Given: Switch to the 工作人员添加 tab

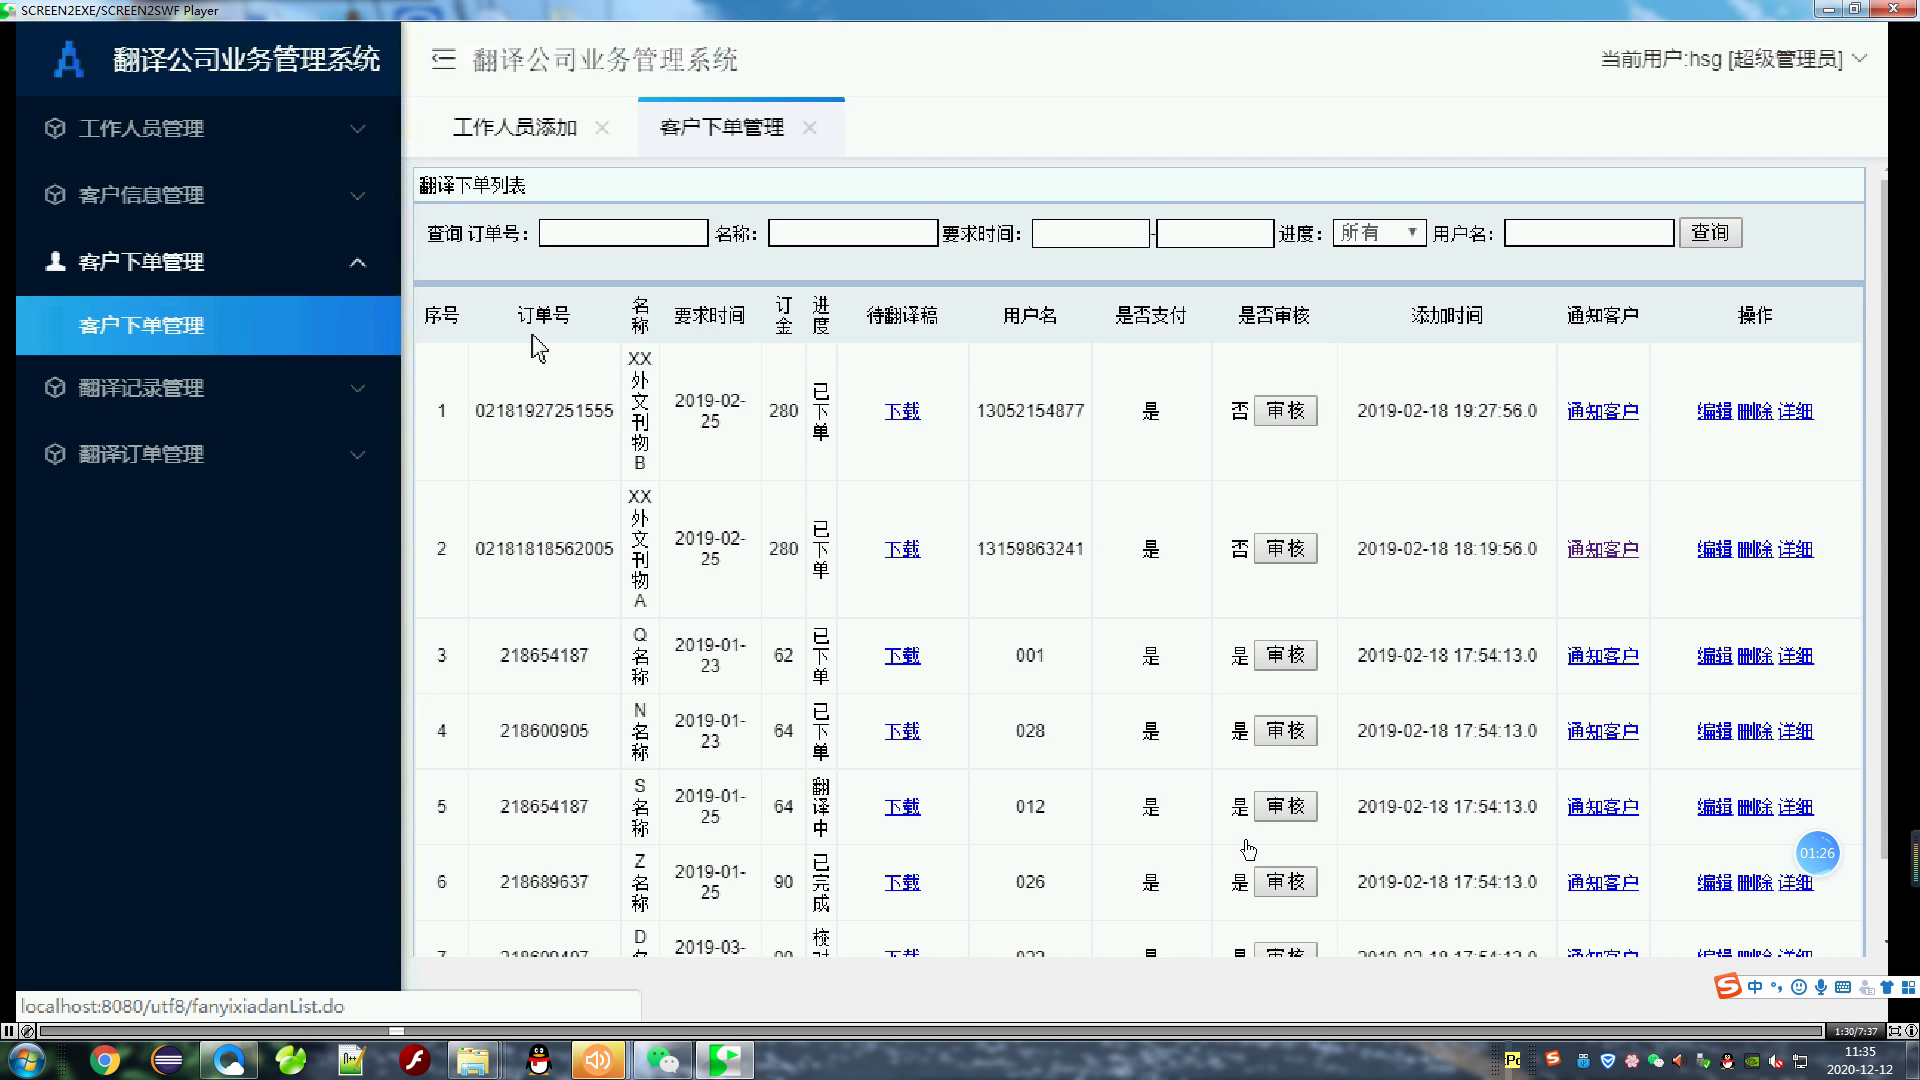Looking at the screenshot, I should [515, 127].
